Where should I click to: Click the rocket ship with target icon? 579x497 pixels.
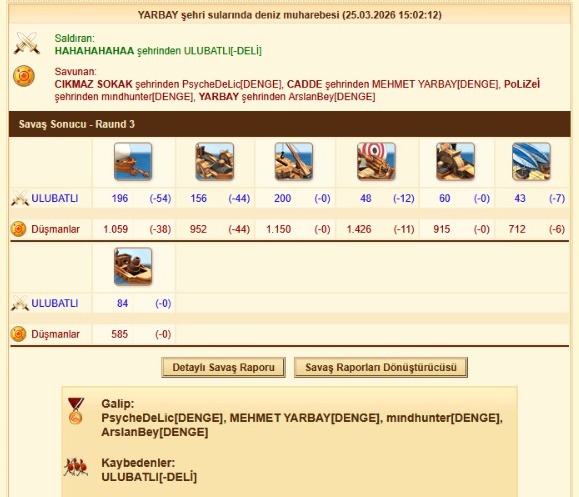(x=376, y=161)
